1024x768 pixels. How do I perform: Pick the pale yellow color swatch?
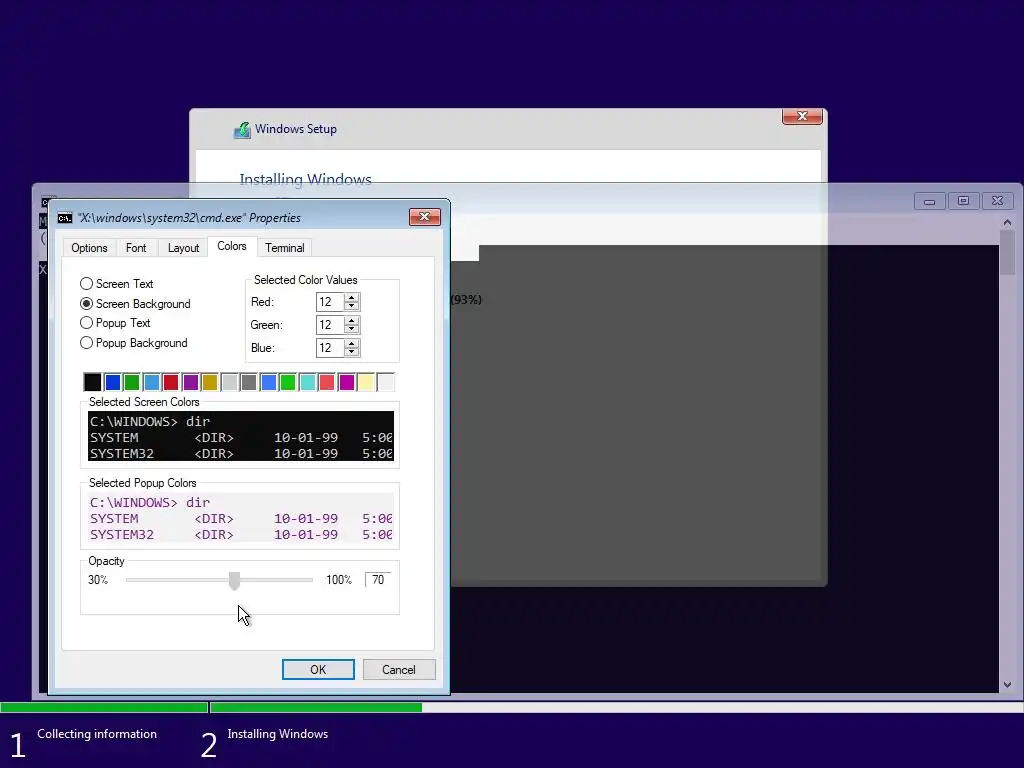[x=366, y=382]
